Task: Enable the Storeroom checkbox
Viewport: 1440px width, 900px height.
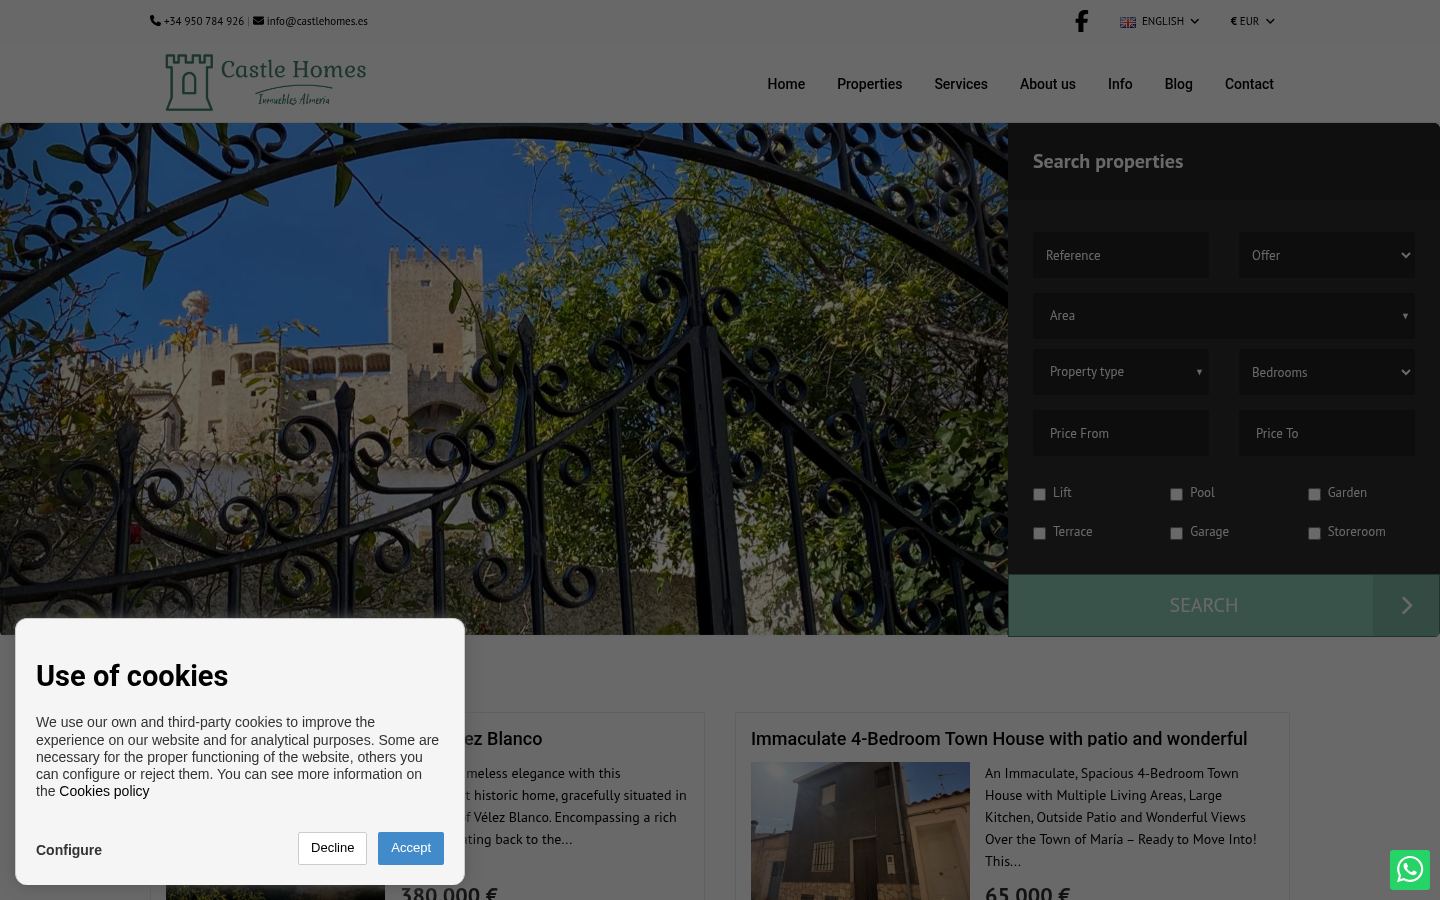Action: click(x=1314, y=533)
